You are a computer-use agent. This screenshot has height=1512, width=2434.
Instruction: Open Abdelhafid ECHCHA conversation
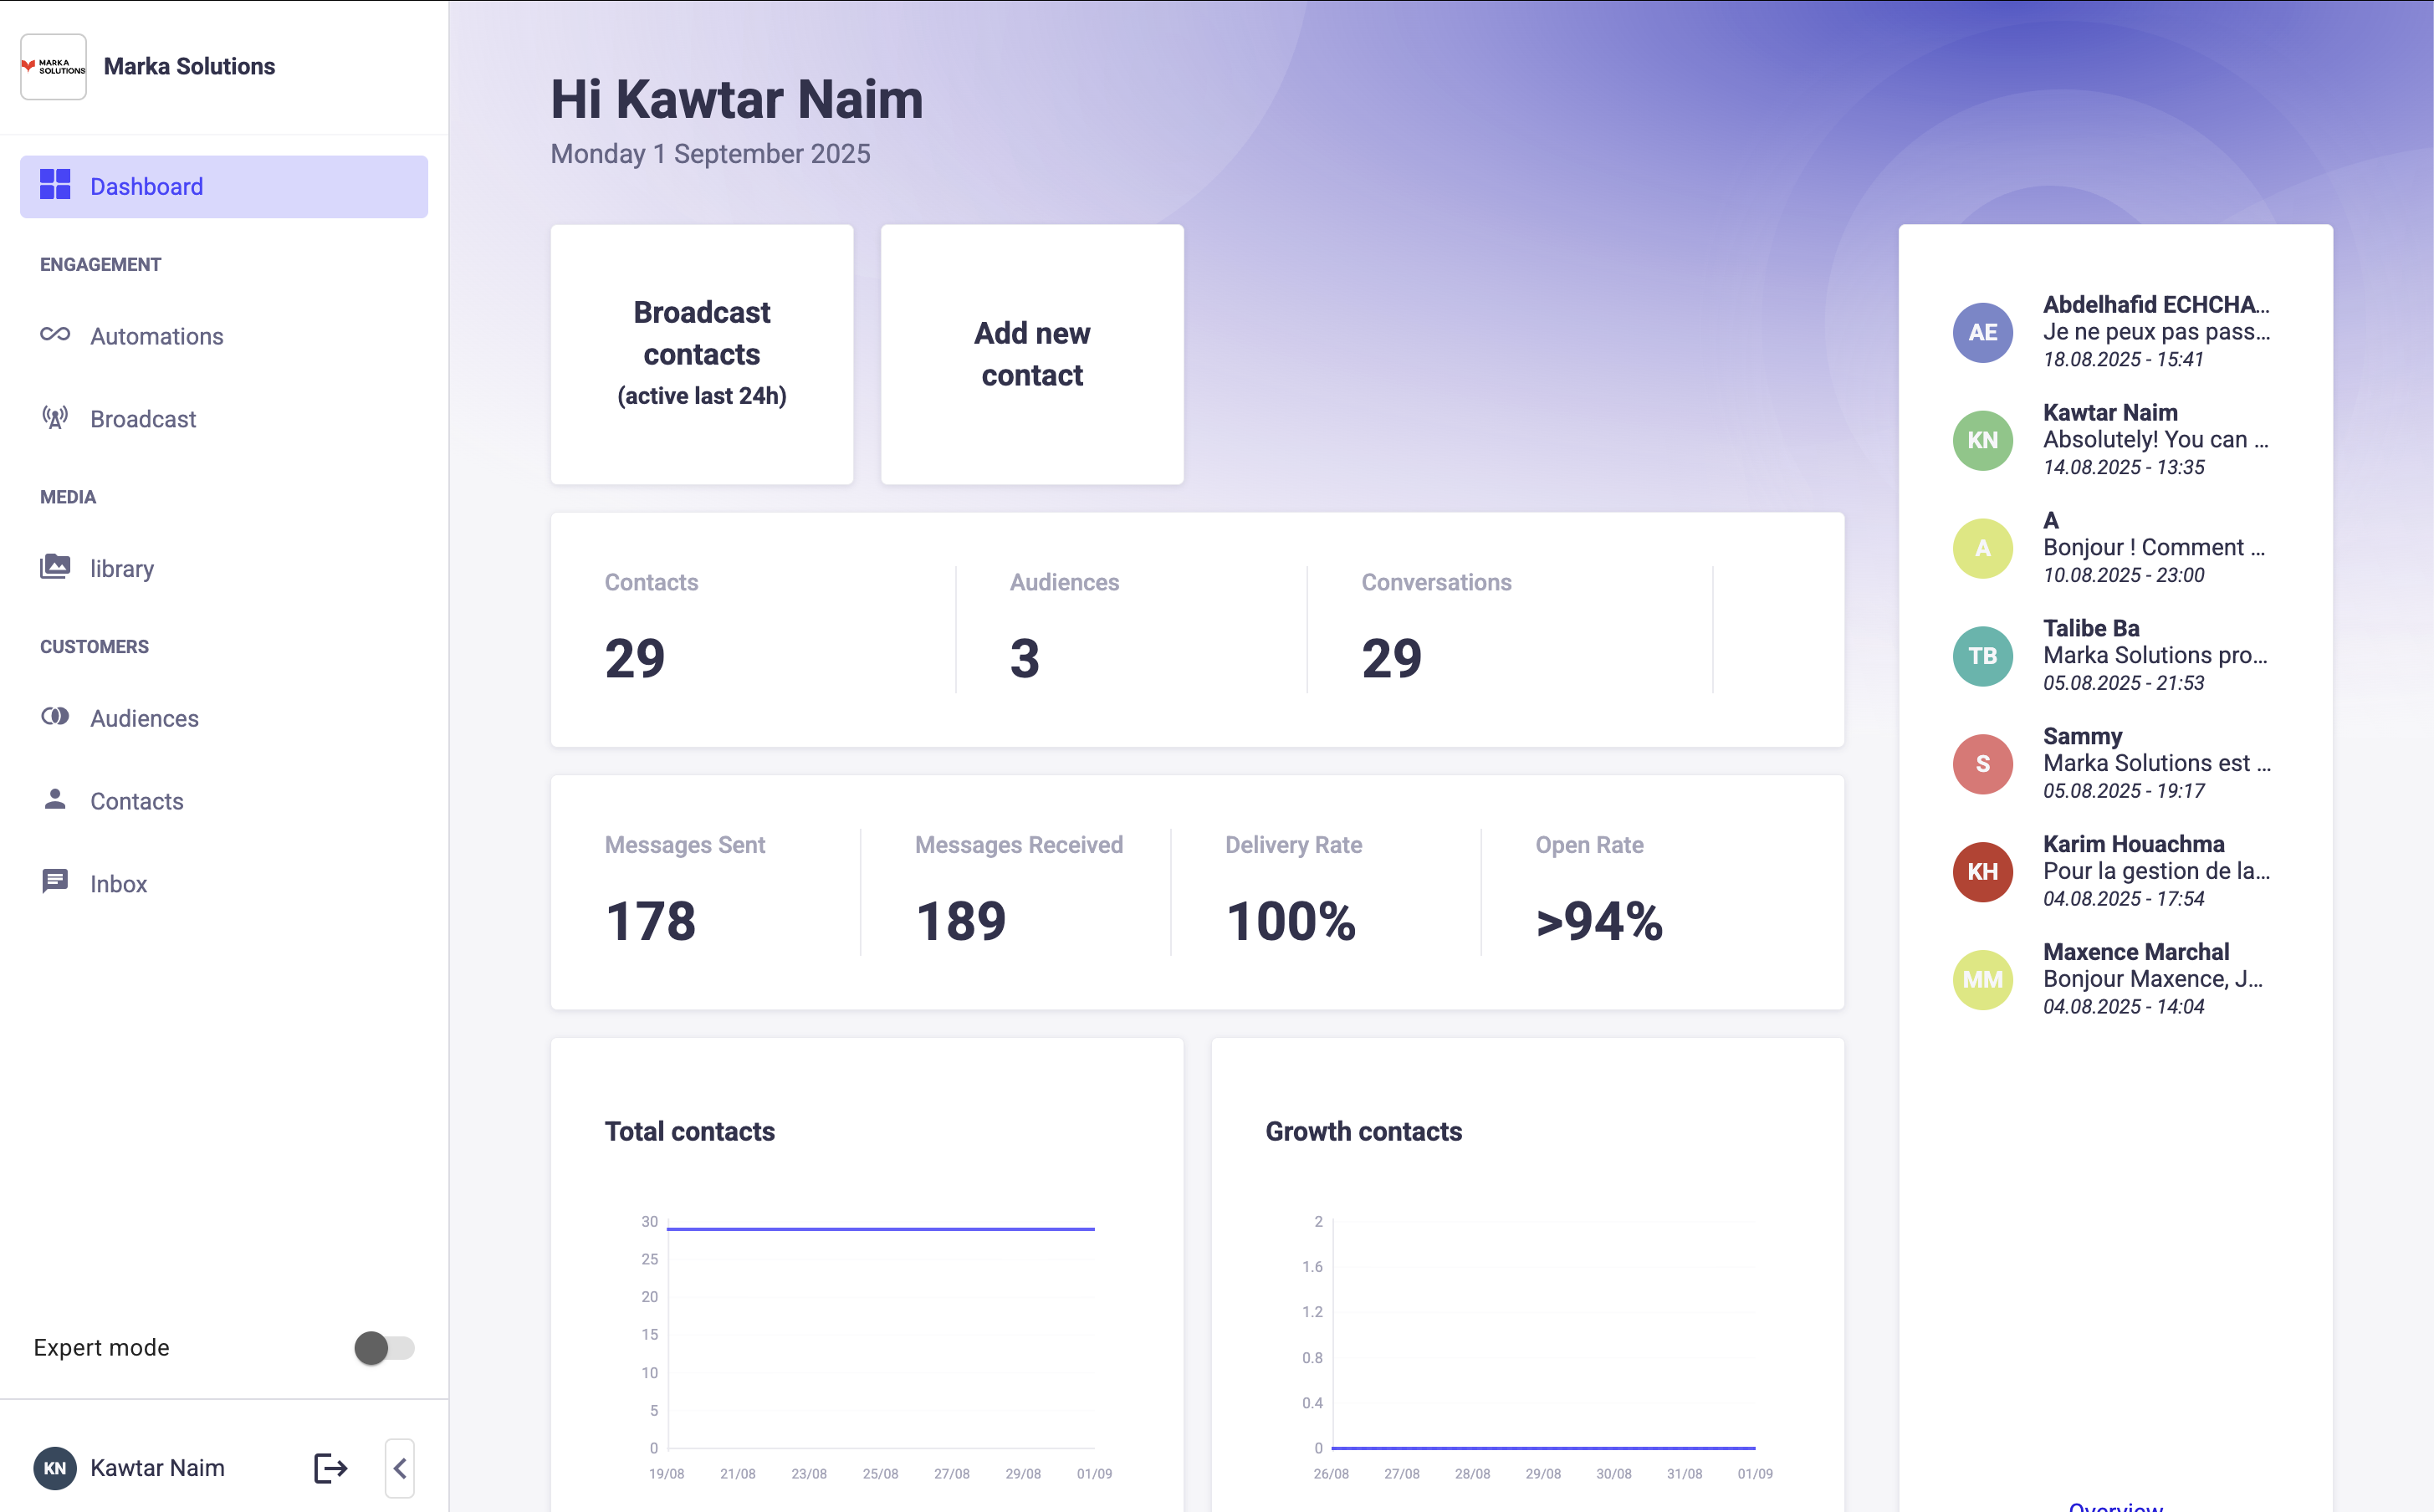[x=2114, y=332]
